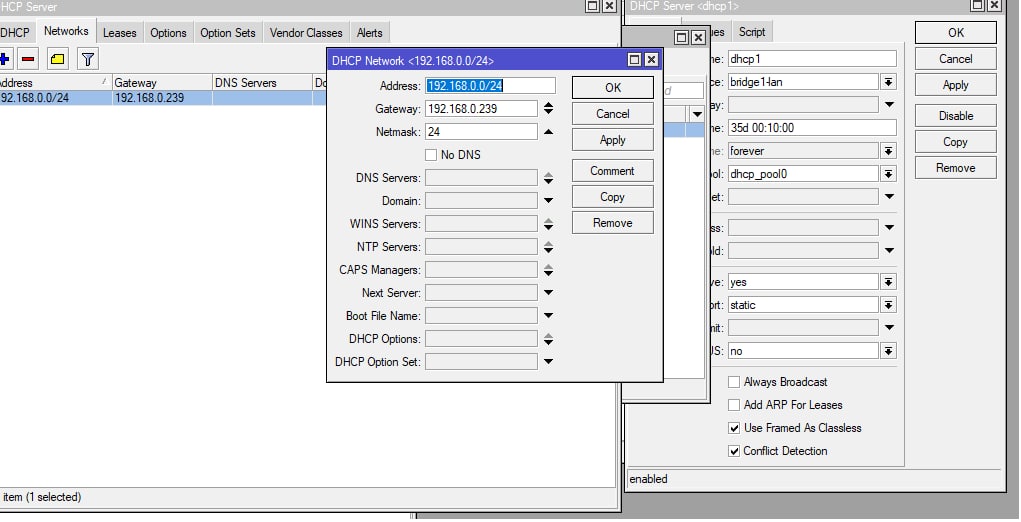Viewport: 1021px width, 522px height.
Task: Expand the WINS Servers field arrows
Action: (548, 224)
